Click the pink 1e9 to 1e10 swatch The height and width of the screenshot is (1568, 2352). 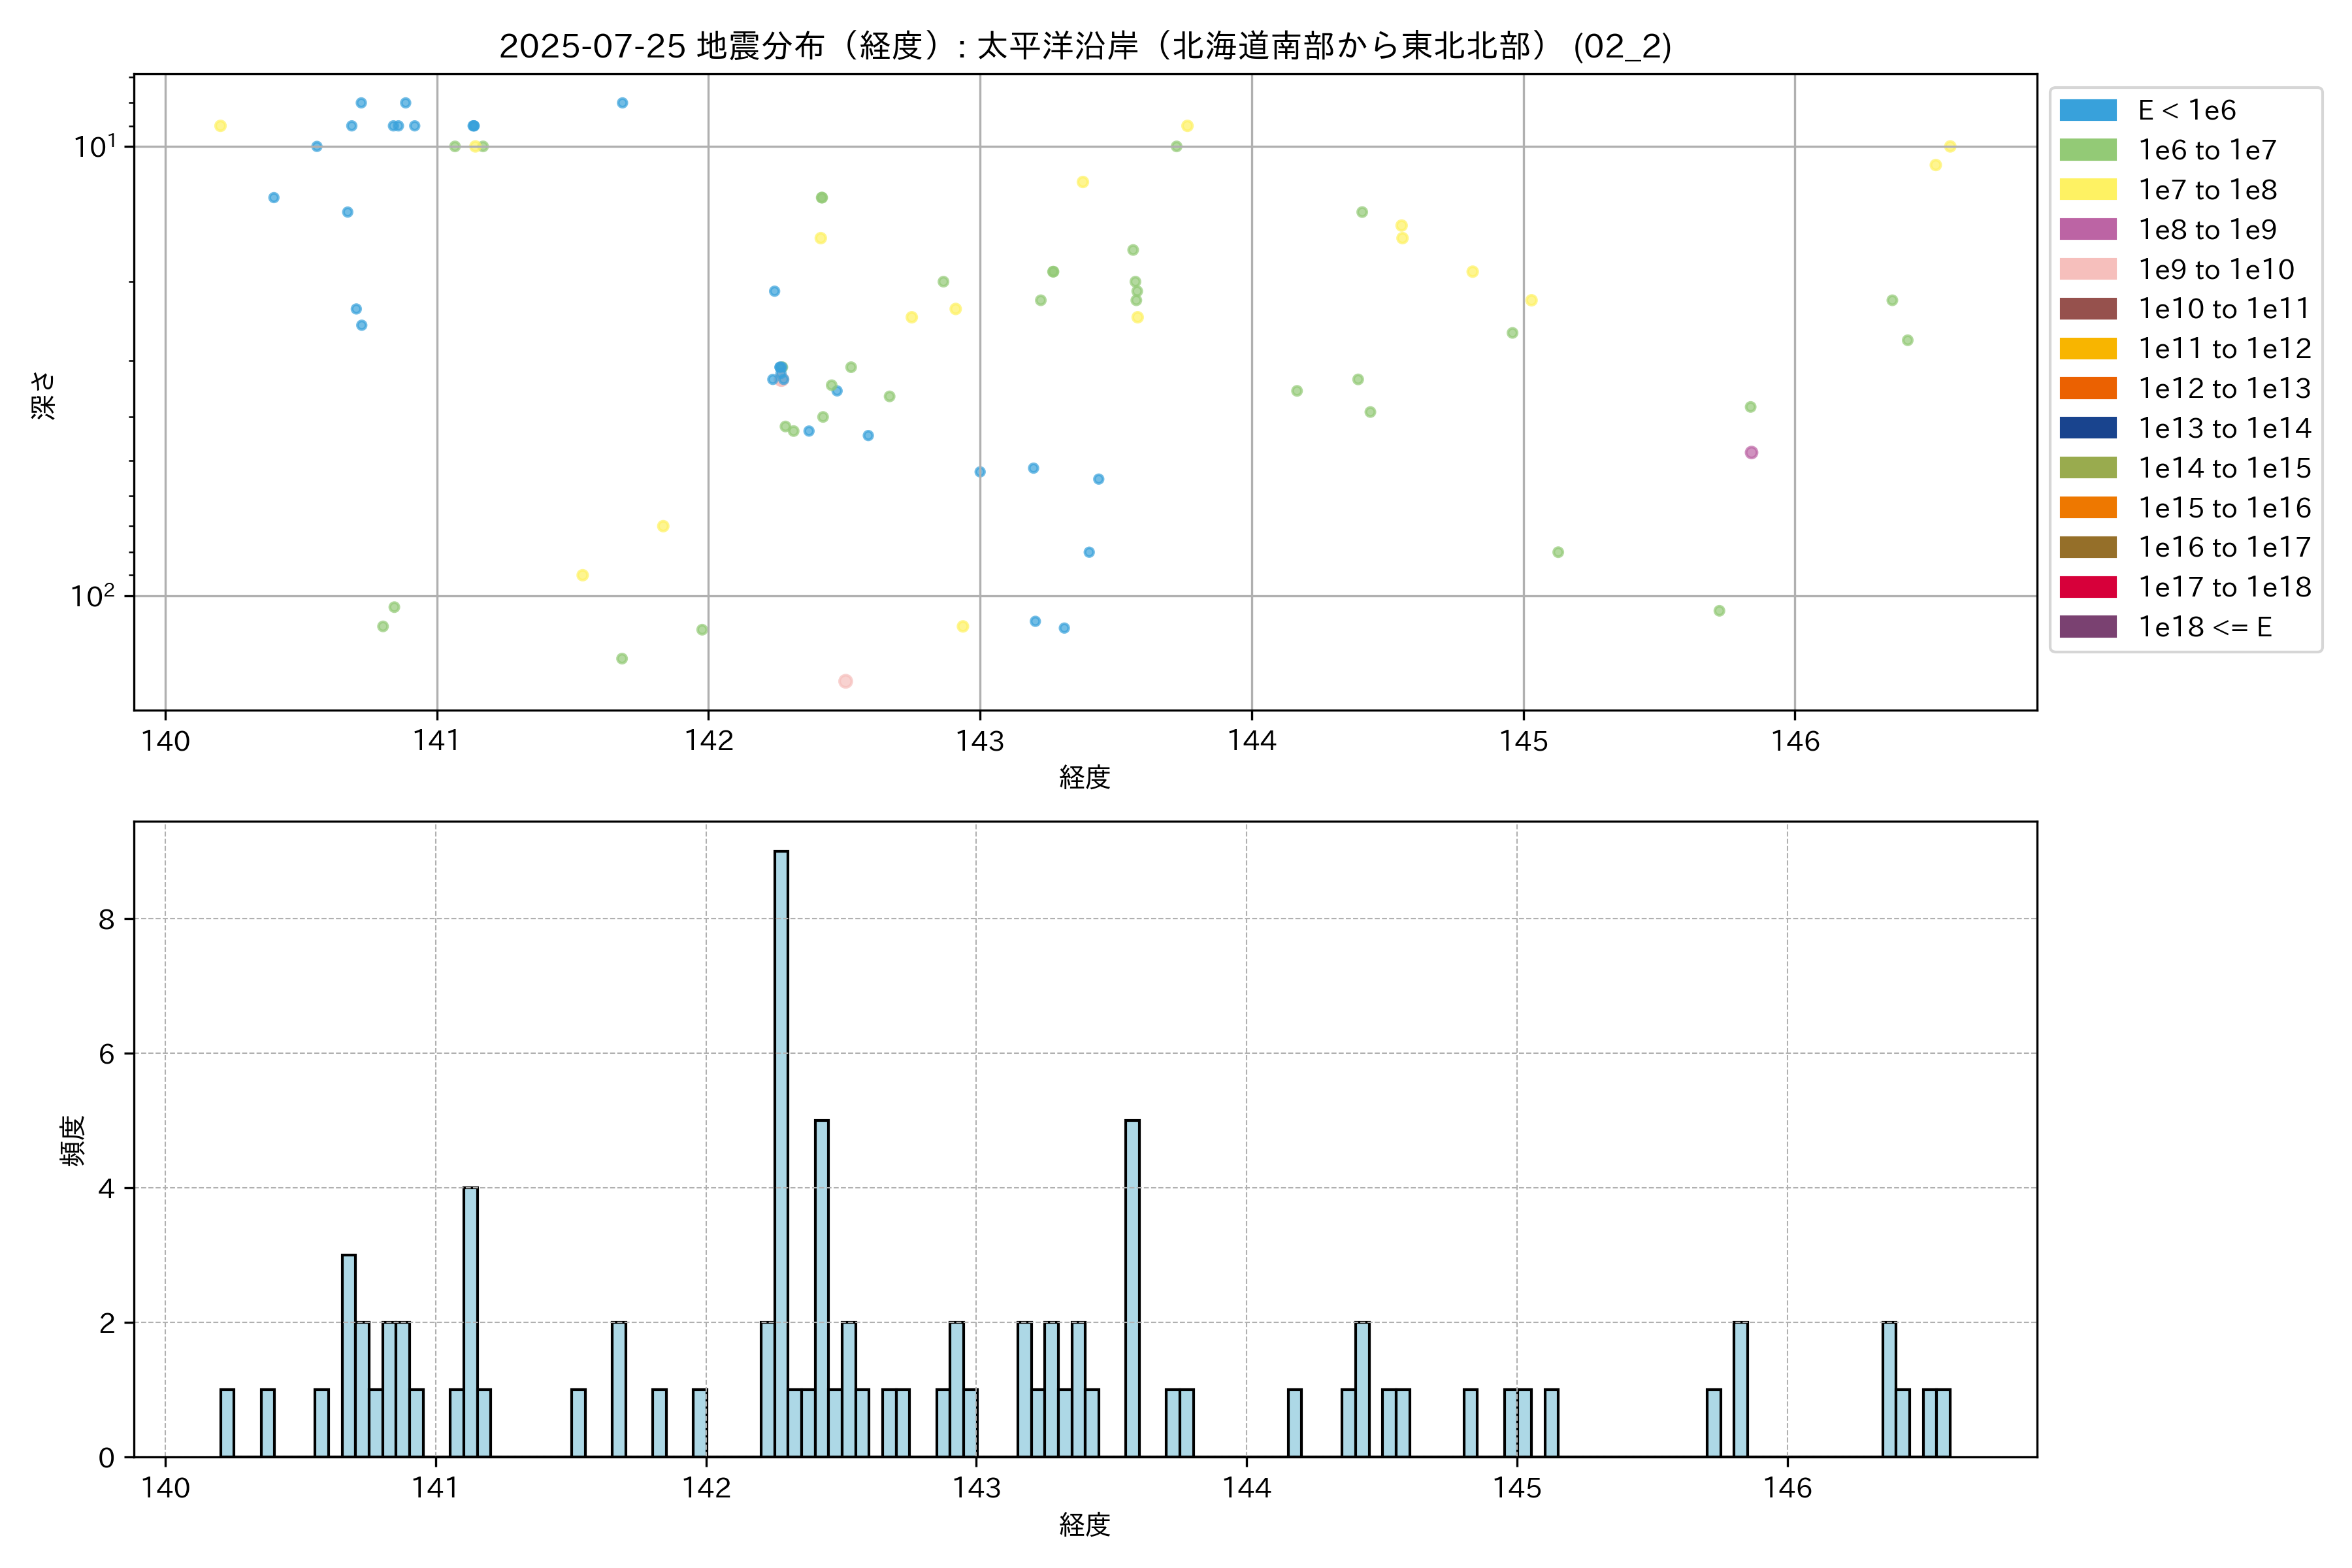[x=2087, y=269]
